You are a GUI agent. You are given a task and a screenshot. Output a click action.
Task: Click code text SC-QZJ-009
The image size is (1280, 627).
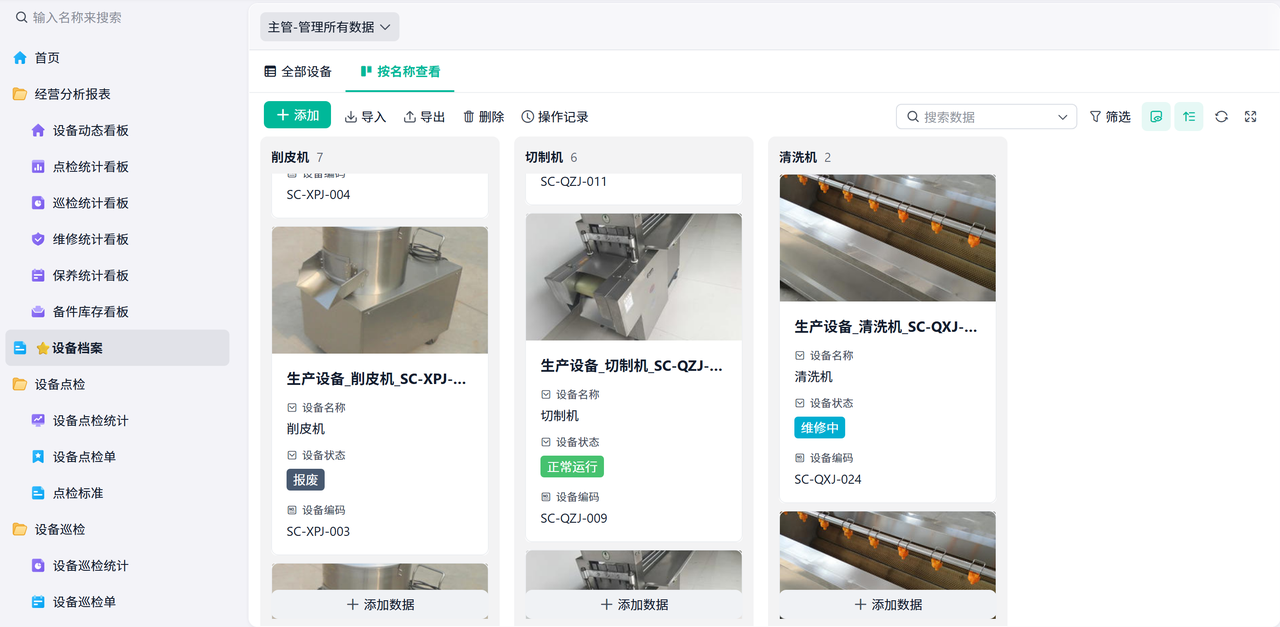coord(574,519)
